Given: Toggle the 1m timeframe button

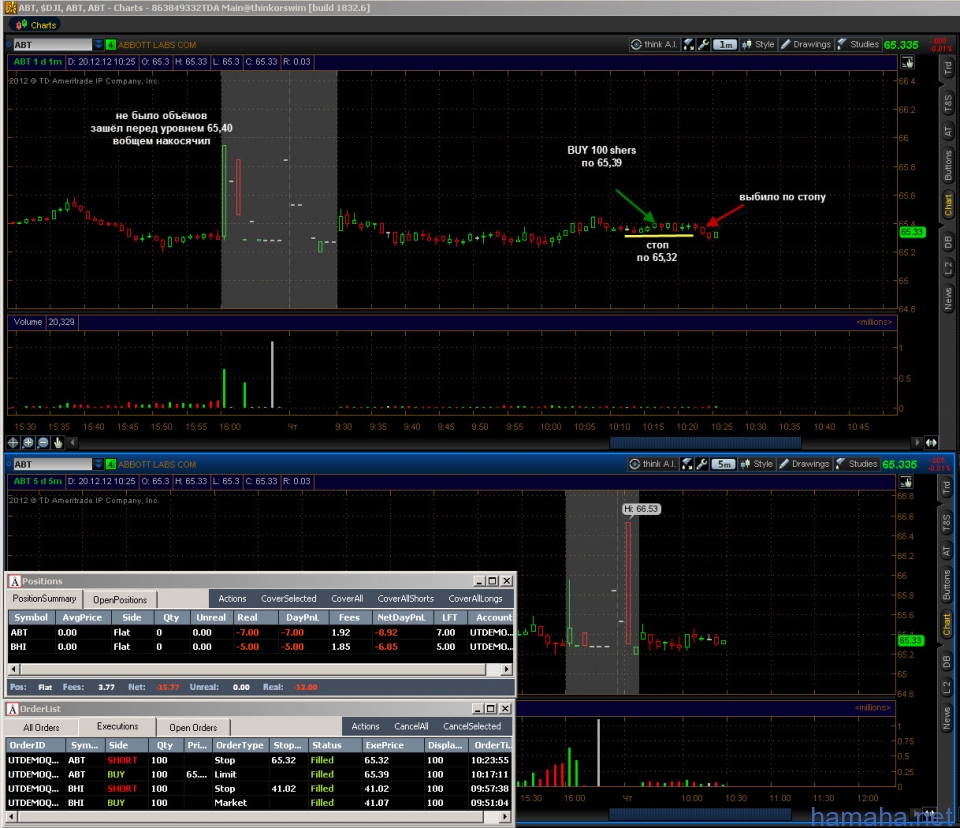Looking at the screenshot, I should pos(725,44).
